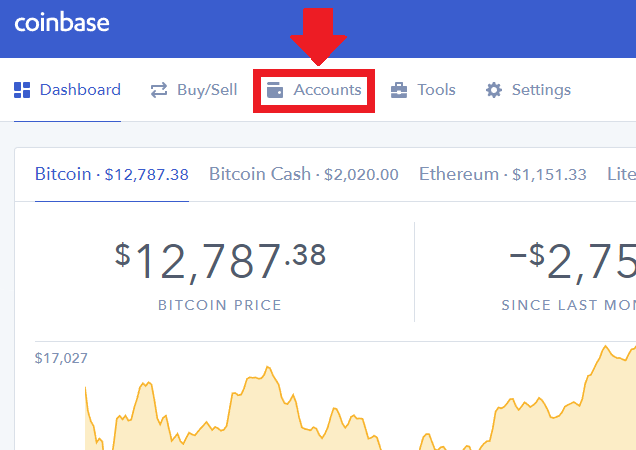Image resolution: width=636 pixels, height=450 pixels.
Task: Open the Buy/Sell nav label
Action: click(207, 90)
